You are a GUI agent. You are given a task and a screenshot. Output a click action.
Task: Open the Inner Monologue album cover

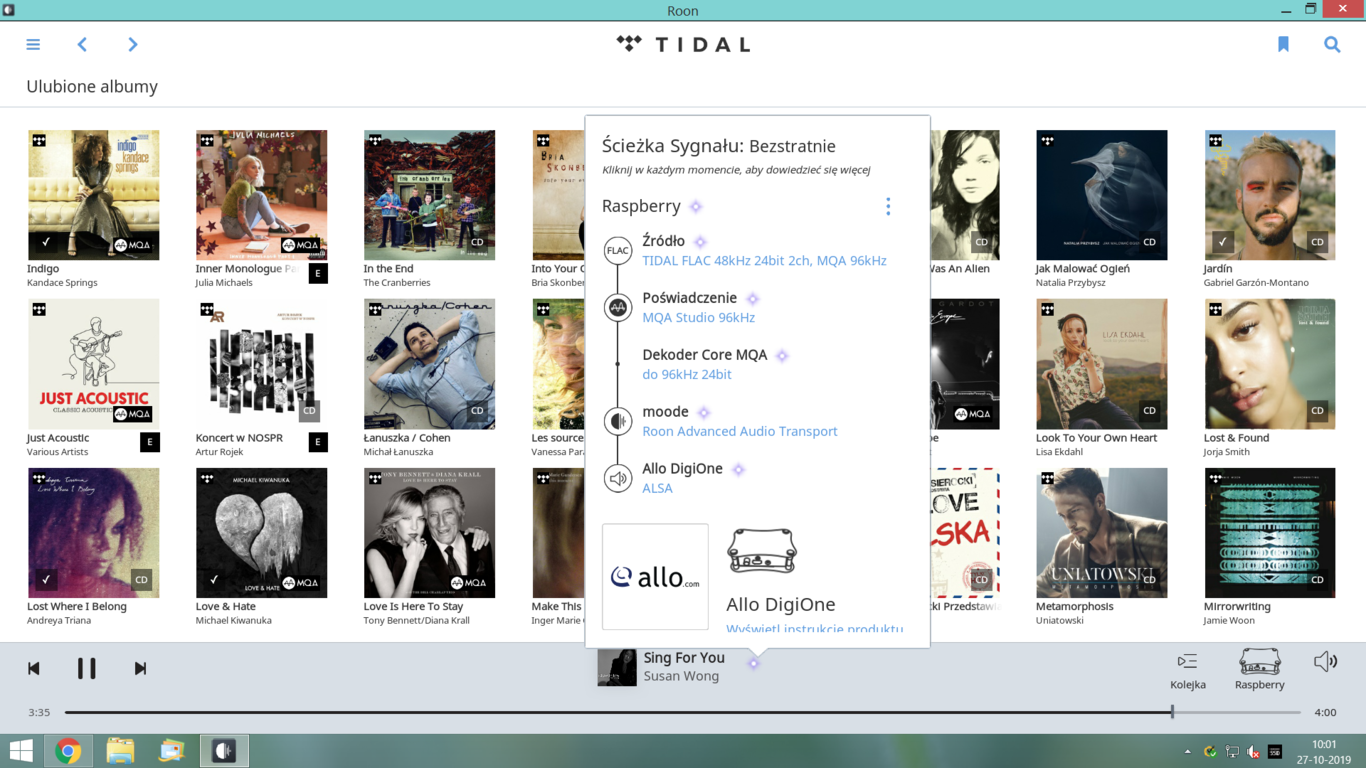(x=261, y=195)
